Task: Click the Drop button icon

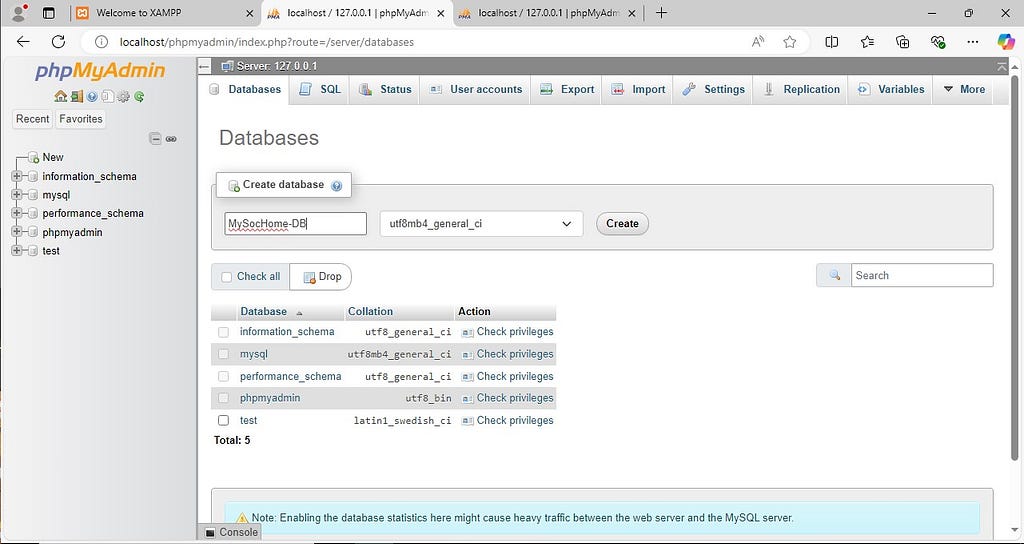Action: point(309,277)
